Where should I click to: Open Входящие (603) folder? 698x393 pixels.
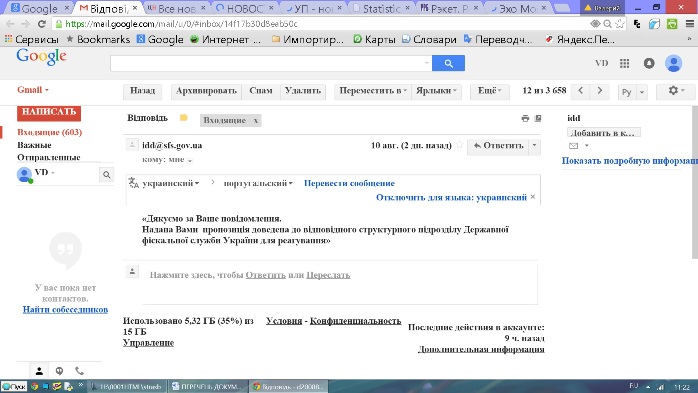[x=49, y=132]
